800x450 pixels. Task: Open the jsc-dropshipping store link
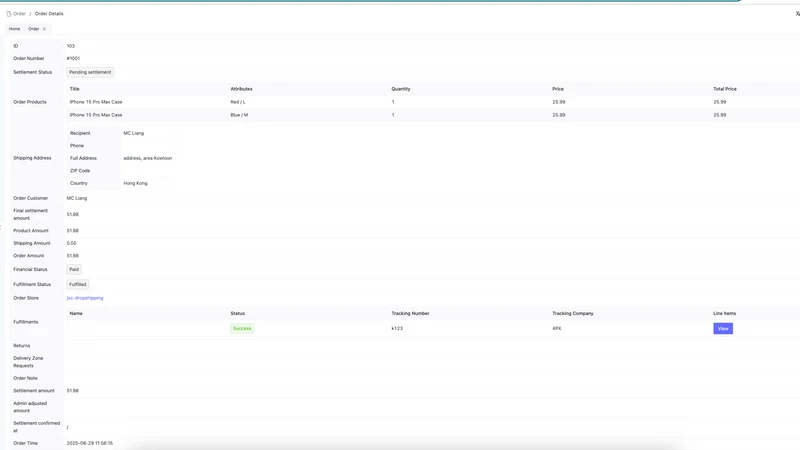(x=85, y=298)
